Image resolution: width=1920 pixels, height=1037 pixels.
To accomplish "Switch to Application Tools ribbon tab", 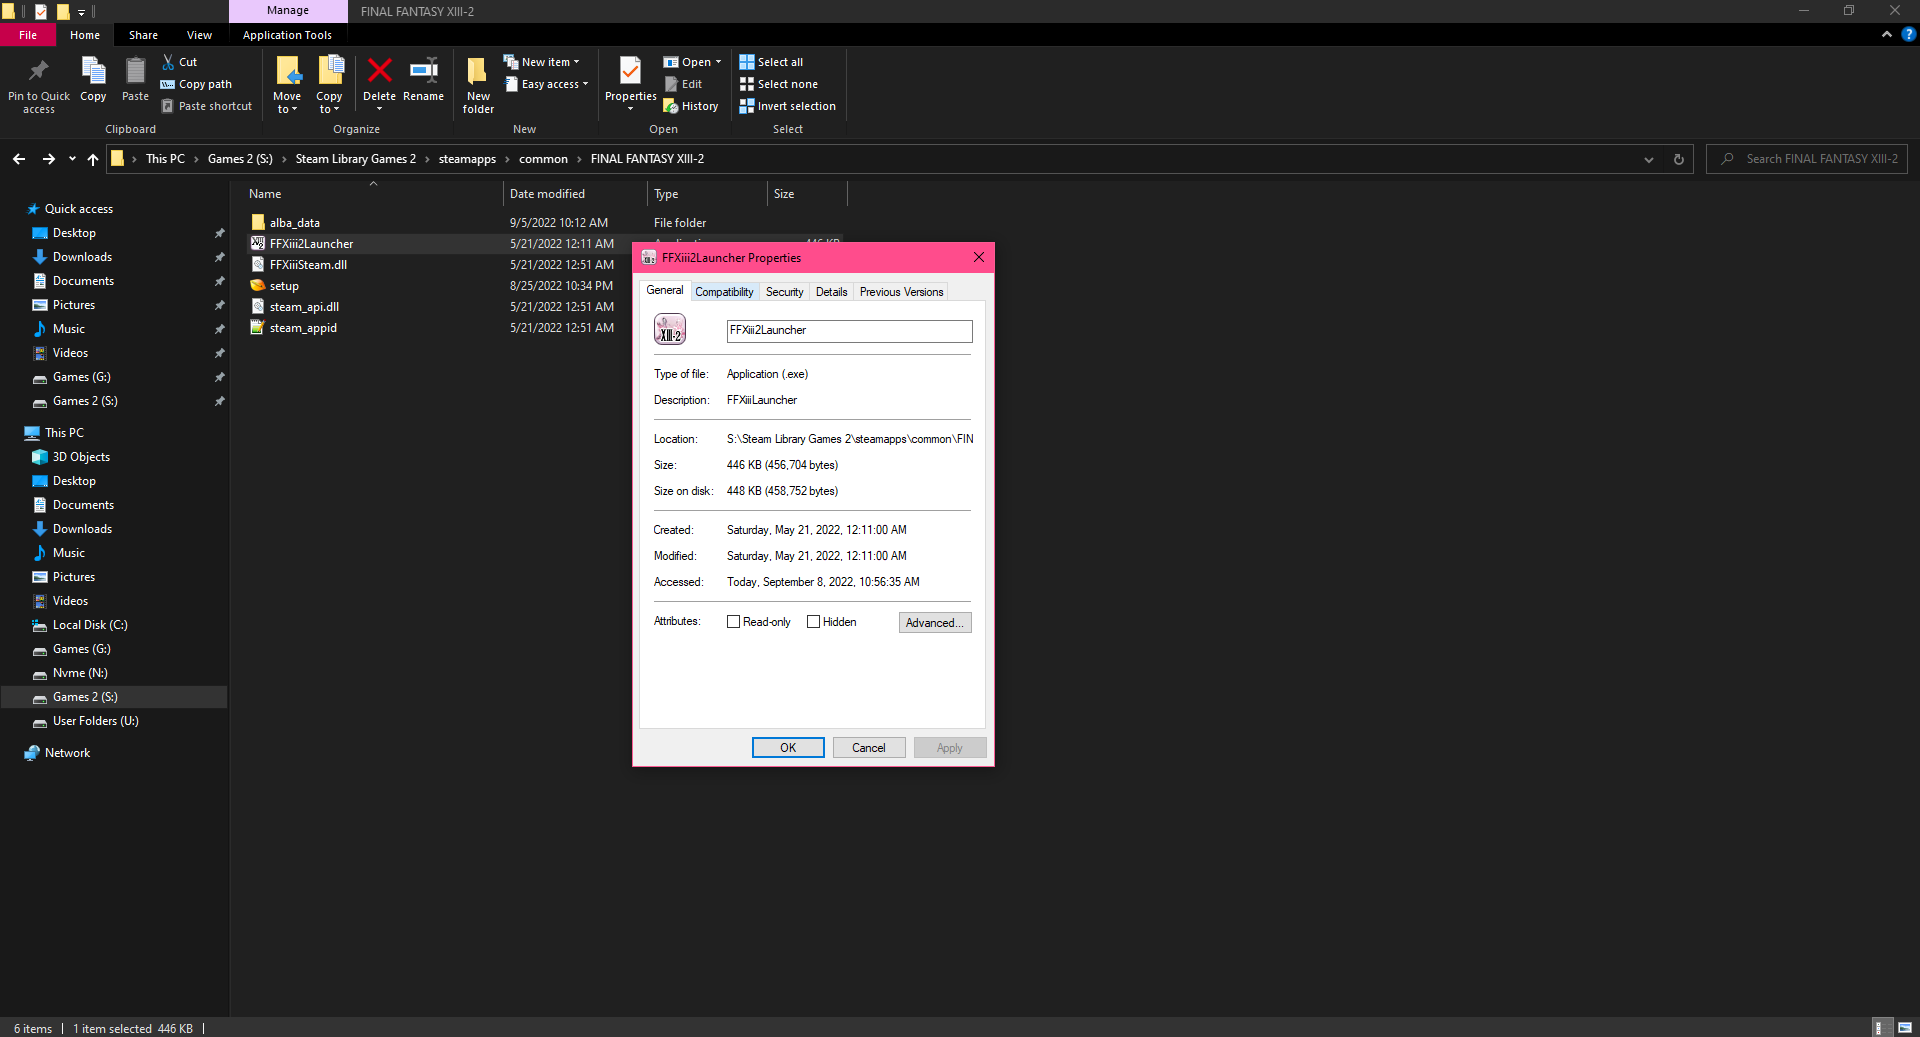I will pyautogui.click(x=287, y=35).
